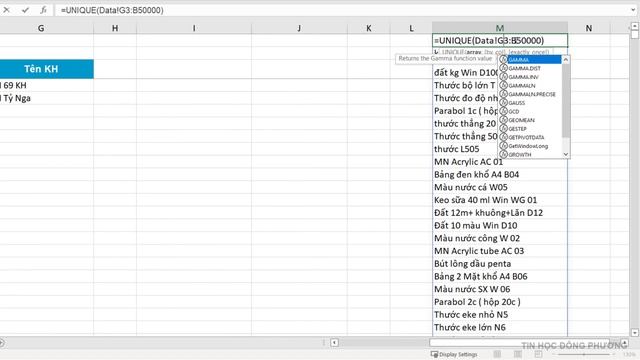Select column J header

pyautogui.click(x=299, y=28)
